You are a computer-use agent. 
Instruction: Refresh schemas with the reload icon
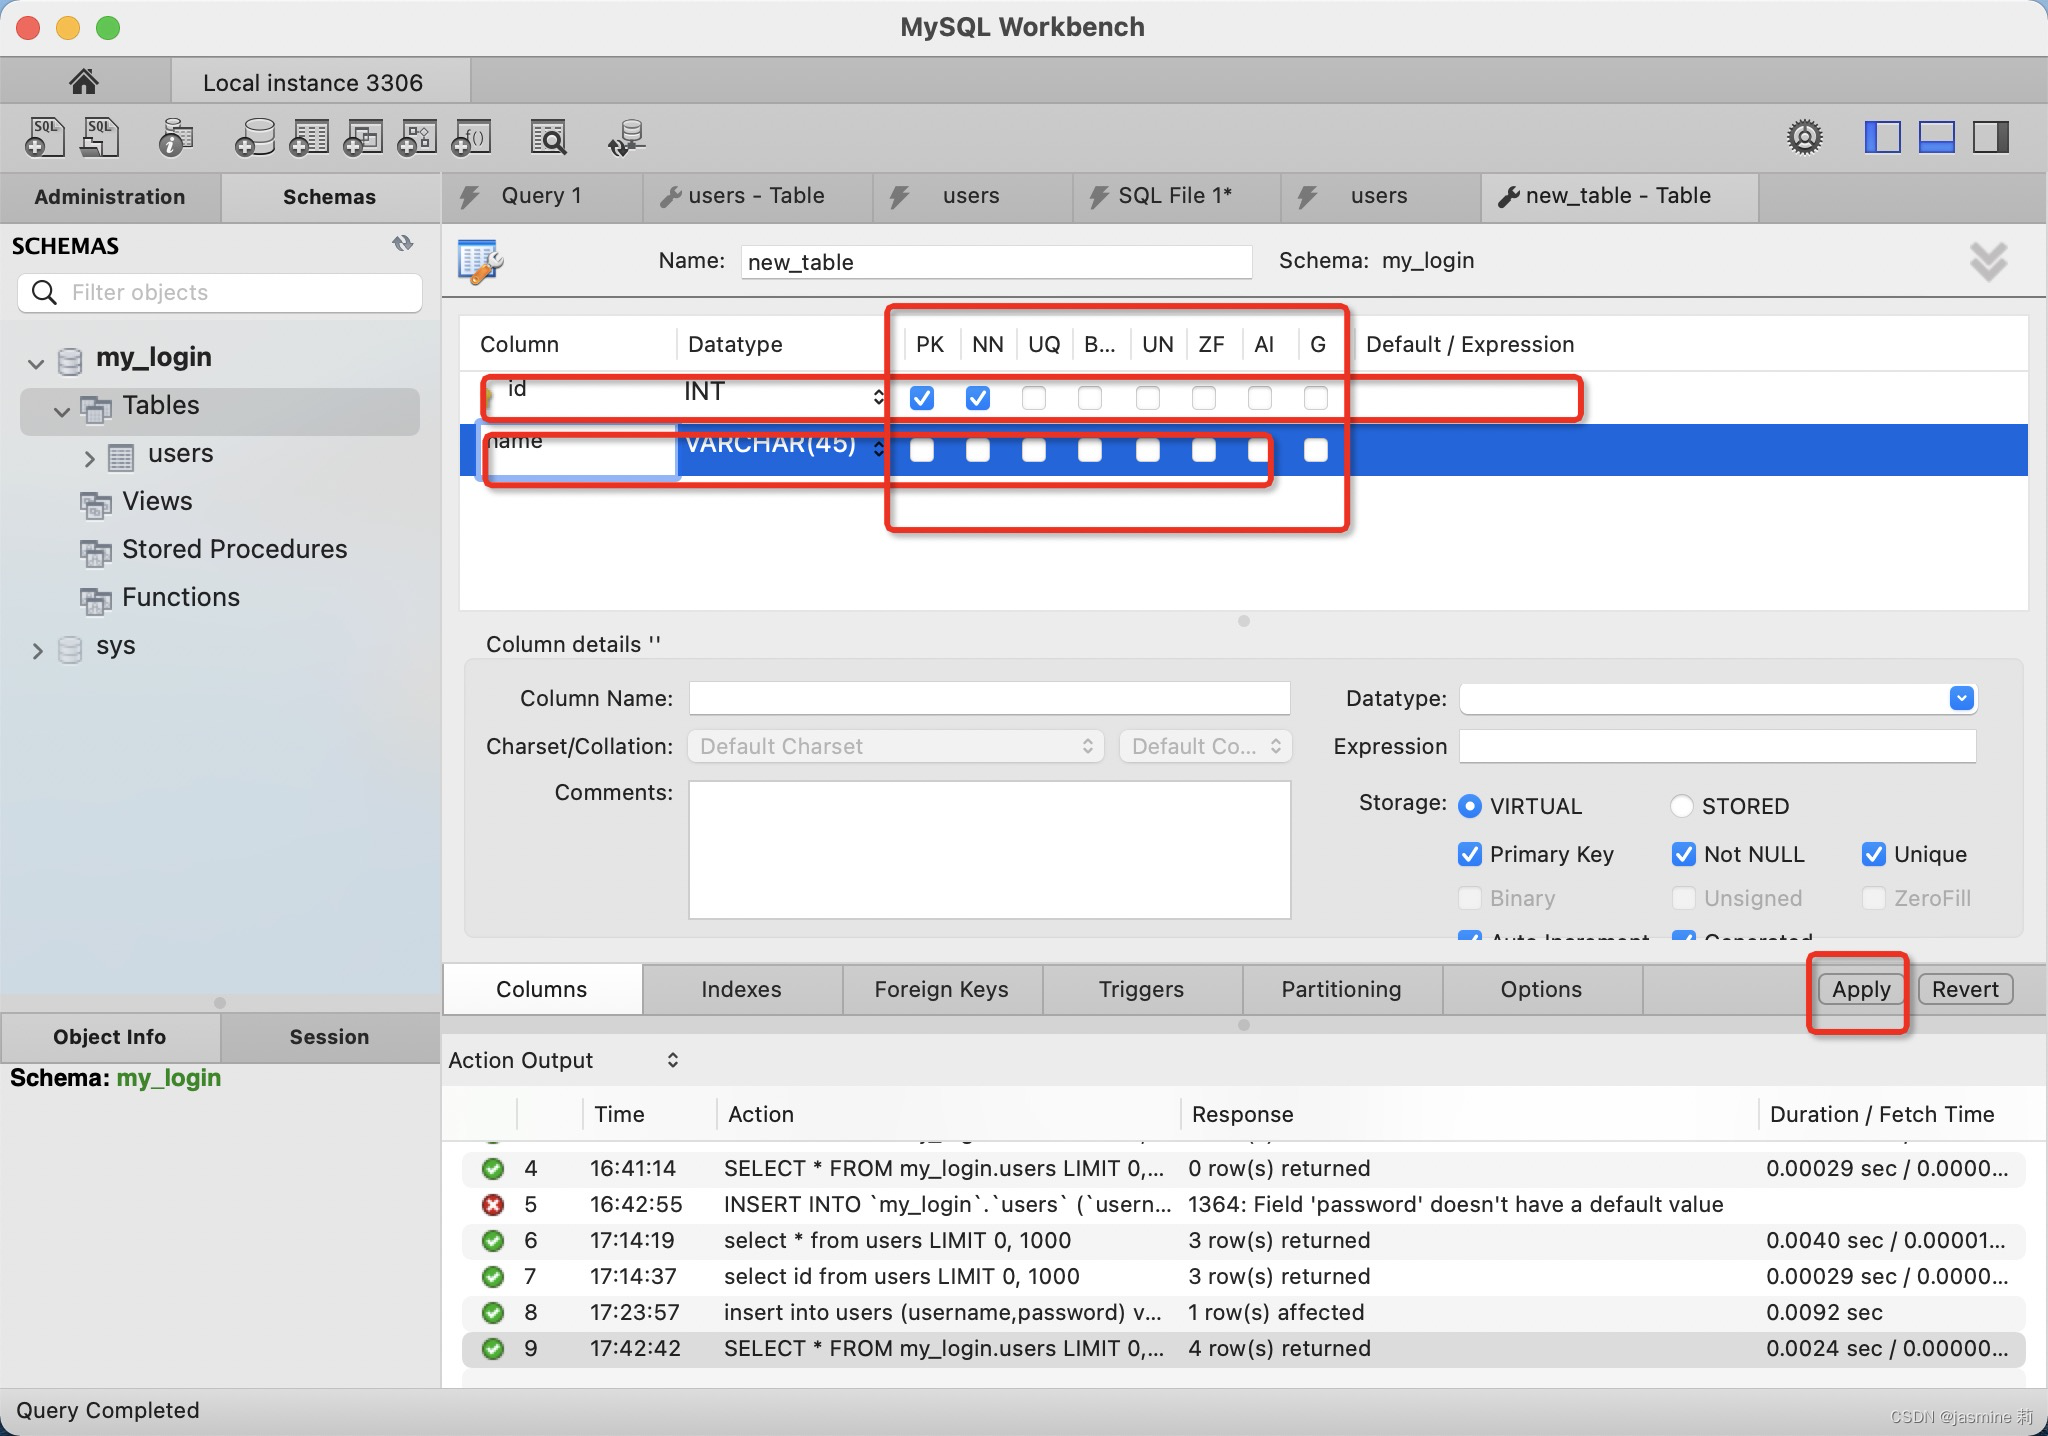click(x=402, y=244)
